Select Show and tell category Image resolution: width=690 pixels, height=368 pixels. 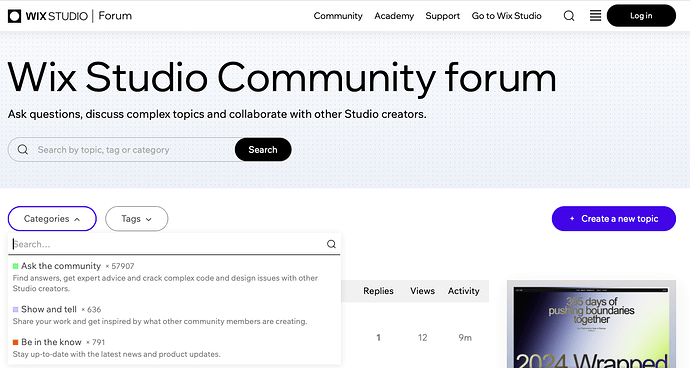[174, 315]
